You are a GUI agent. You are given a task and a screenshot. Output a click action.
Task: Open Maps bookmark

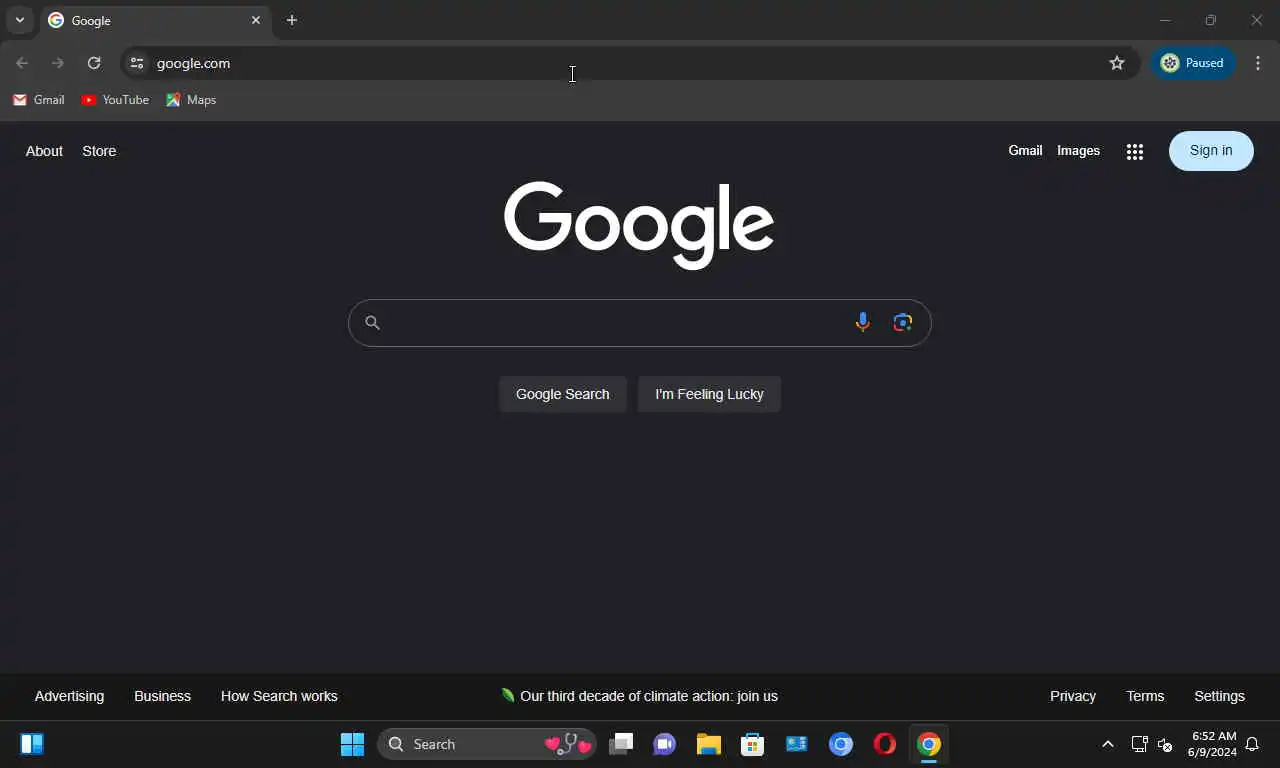click(x=191, y=100)
